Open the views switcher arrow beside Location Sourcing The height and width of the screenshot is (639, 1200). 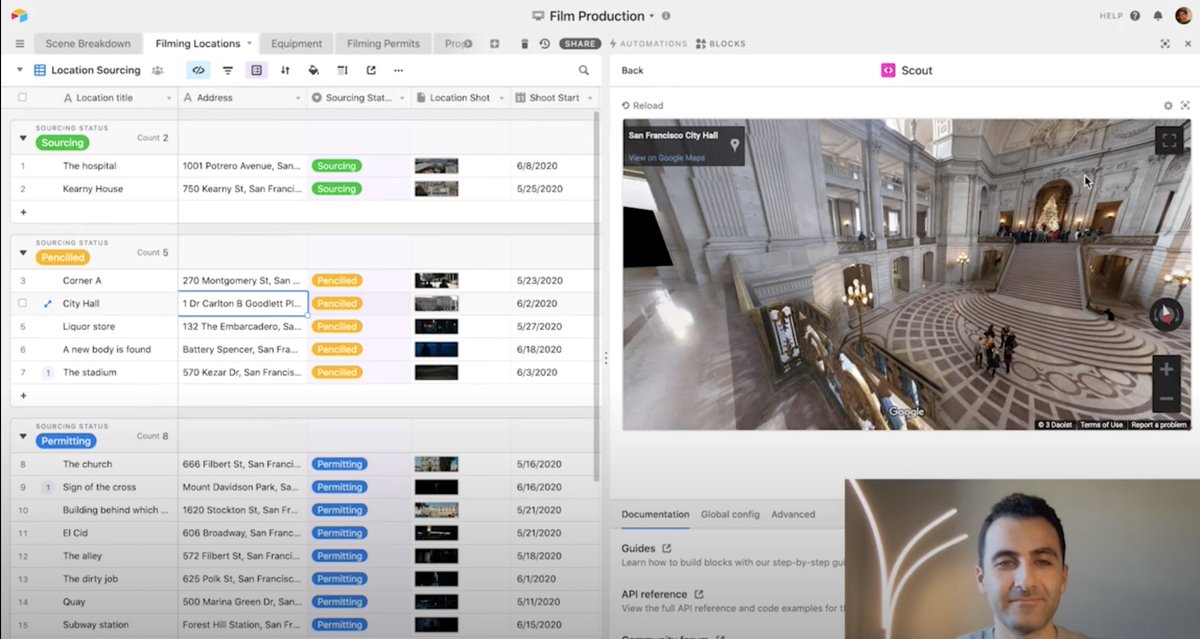[x=19, y=70]
